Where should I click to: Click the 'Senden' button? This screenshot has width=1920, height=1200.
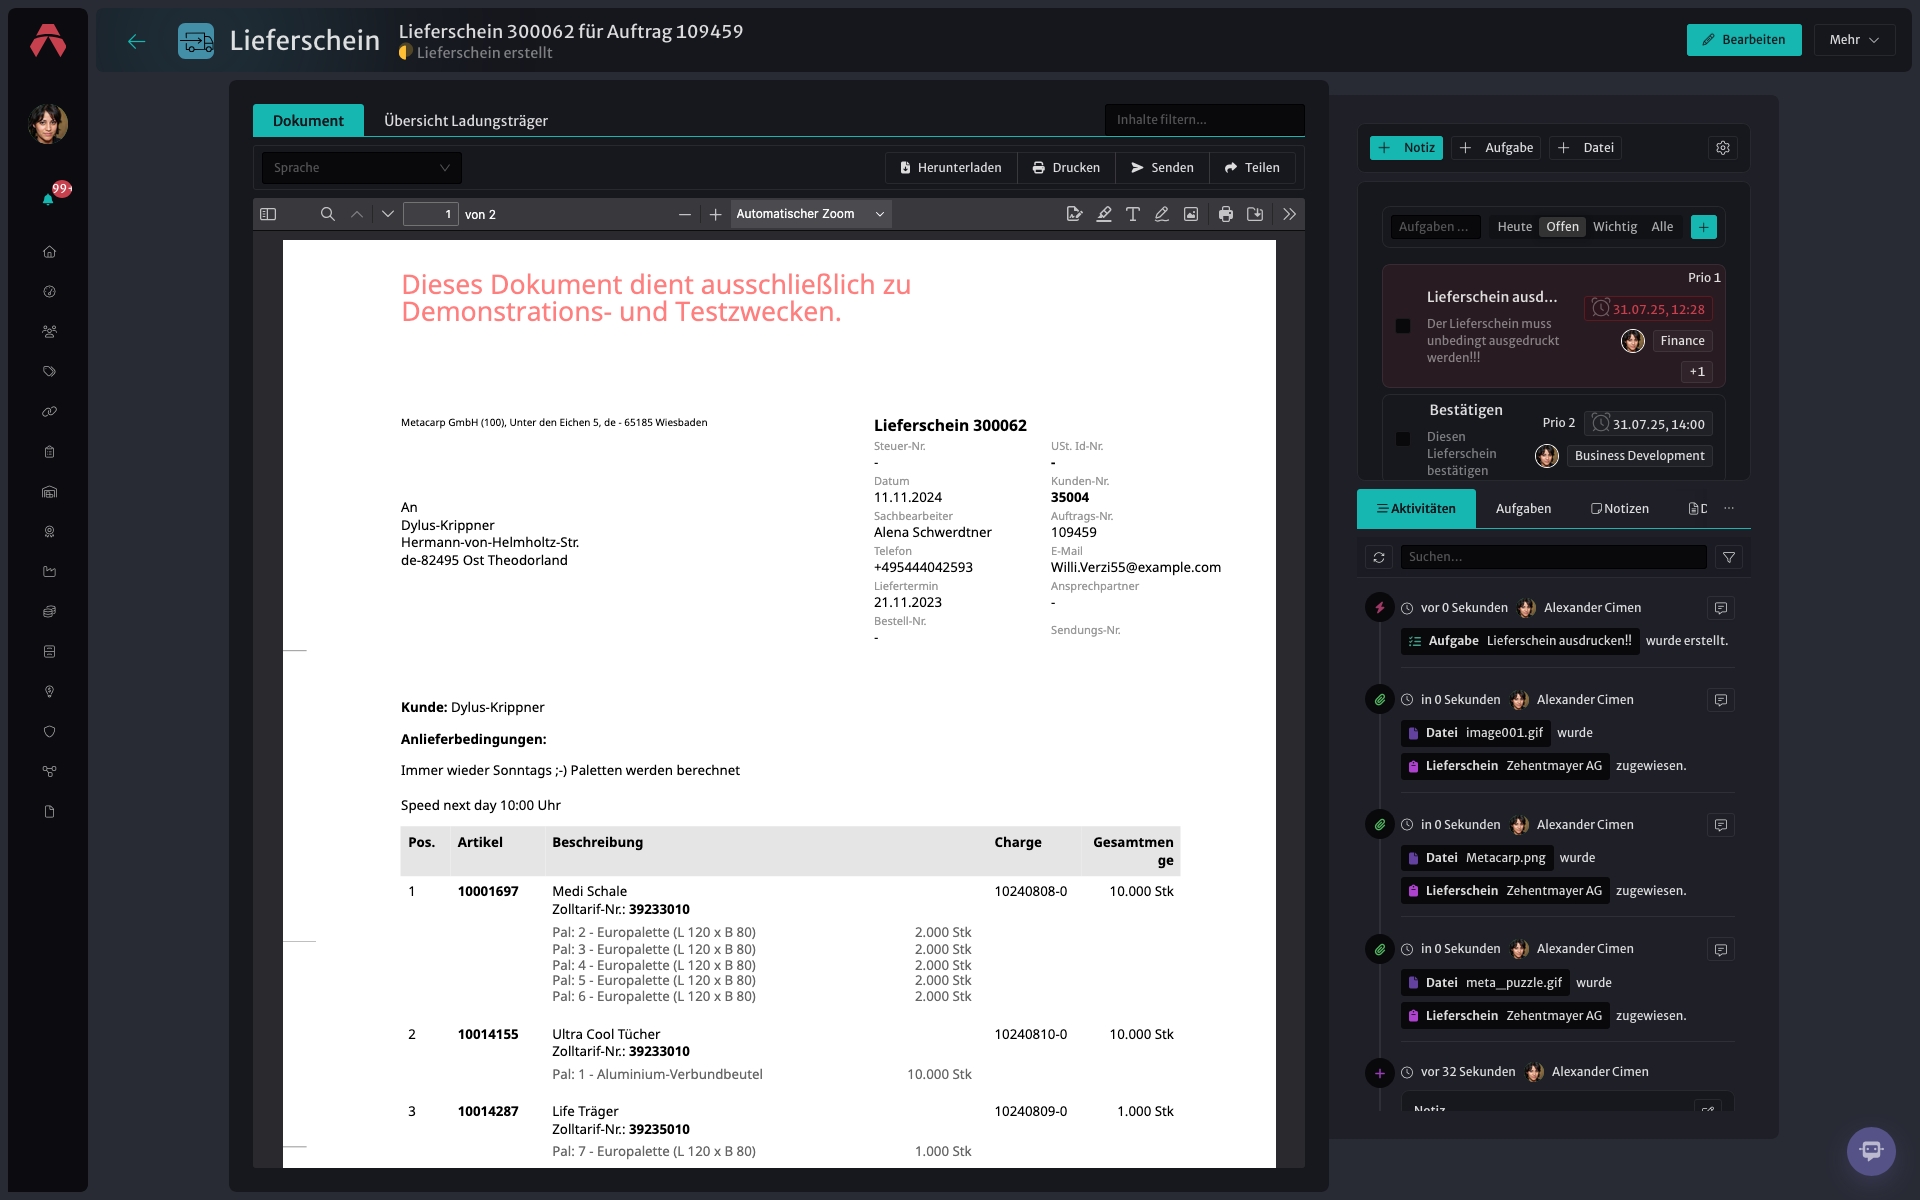click(1163, 168)
